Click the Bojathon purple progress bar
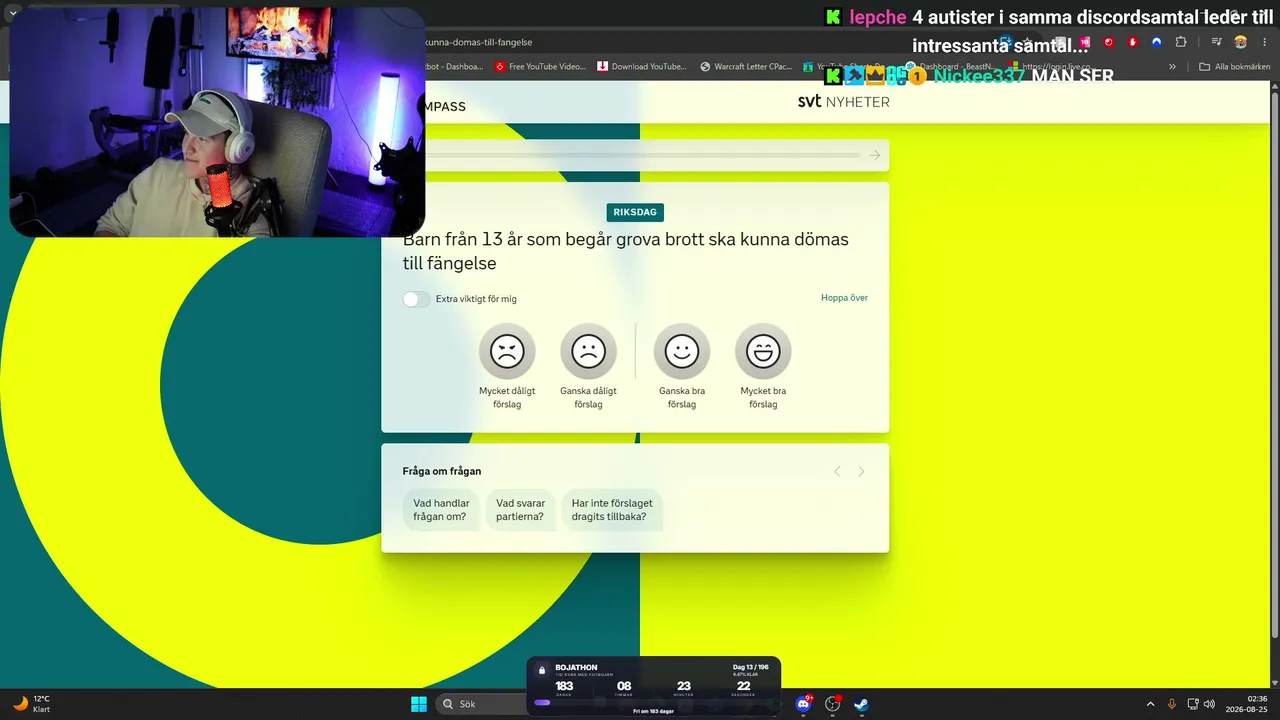 click(x=542, y=703)
